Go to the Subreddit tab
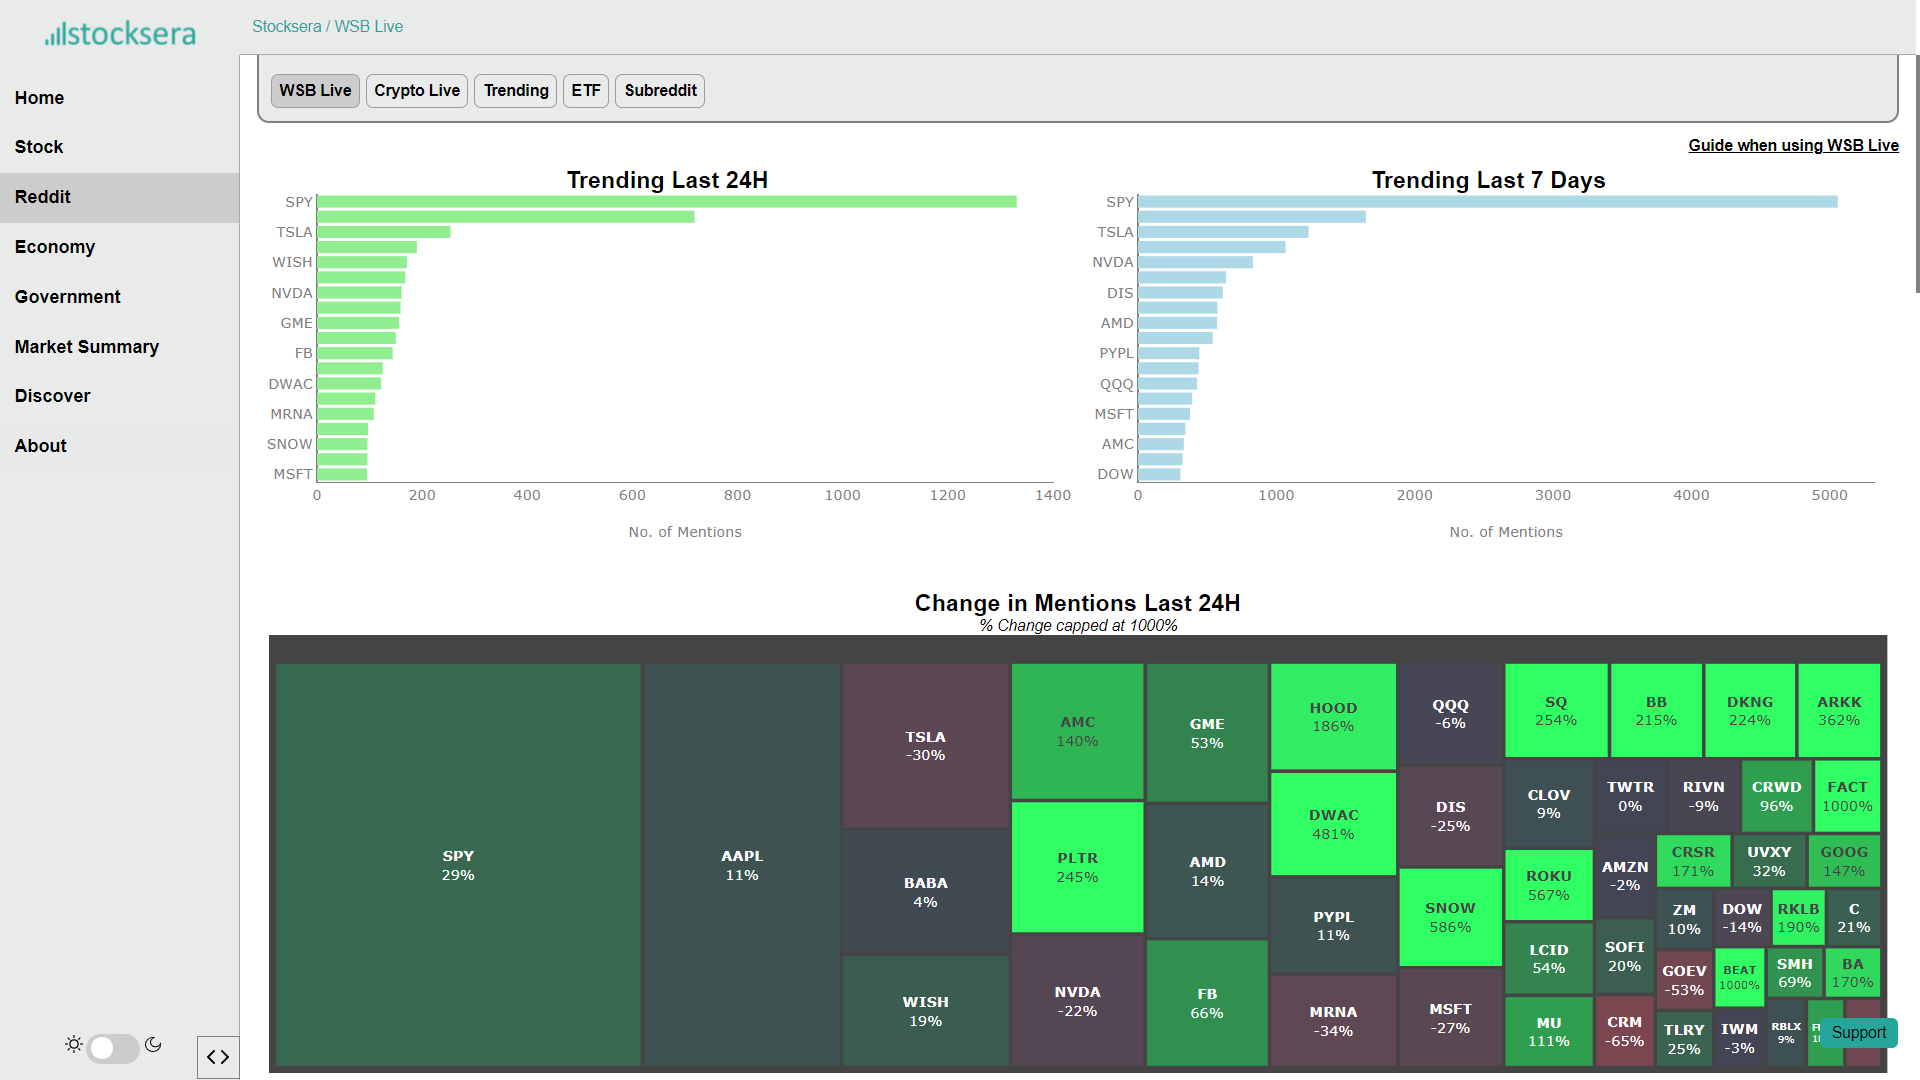 [x=660, y=91]
